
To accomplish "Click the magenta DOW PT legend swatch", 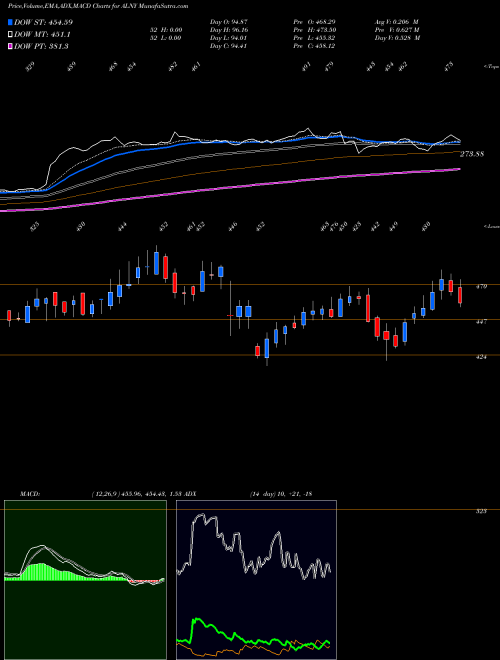I will pyautogui.click(x=10, y=46).
